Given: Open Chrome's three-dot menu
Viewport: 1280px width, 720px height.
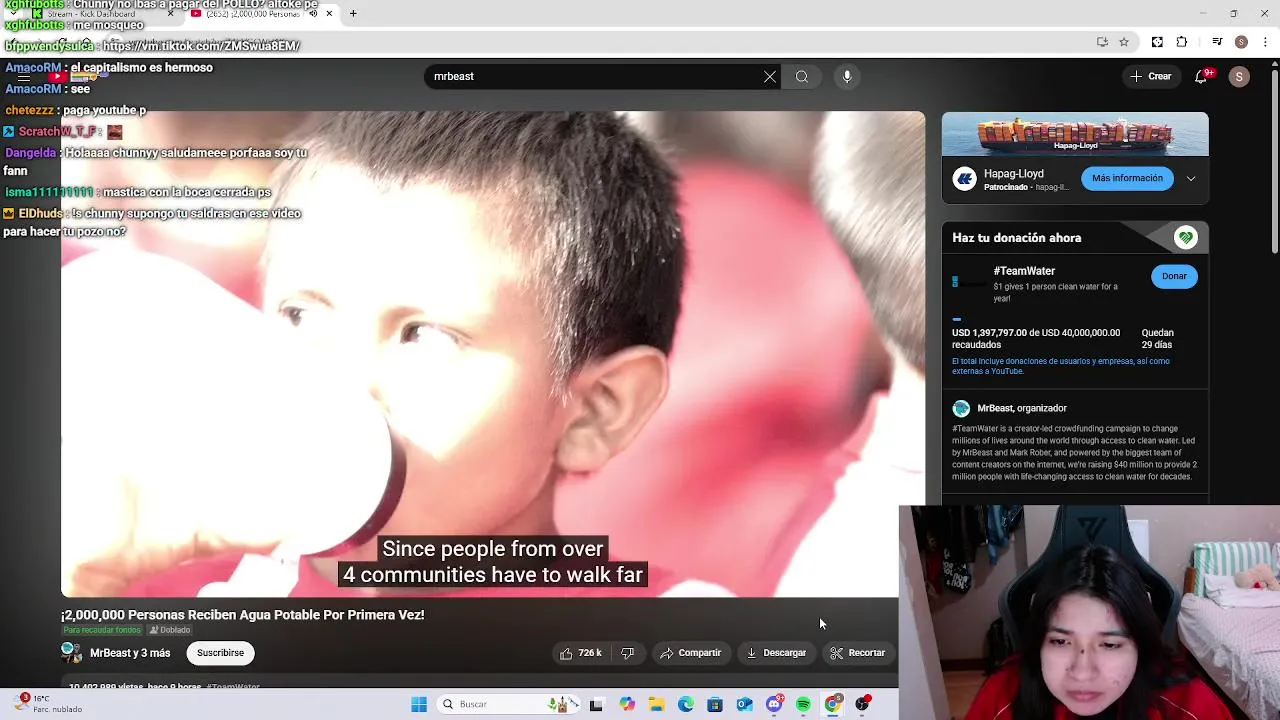Looking at the screenshot, I should (1266, 42).
